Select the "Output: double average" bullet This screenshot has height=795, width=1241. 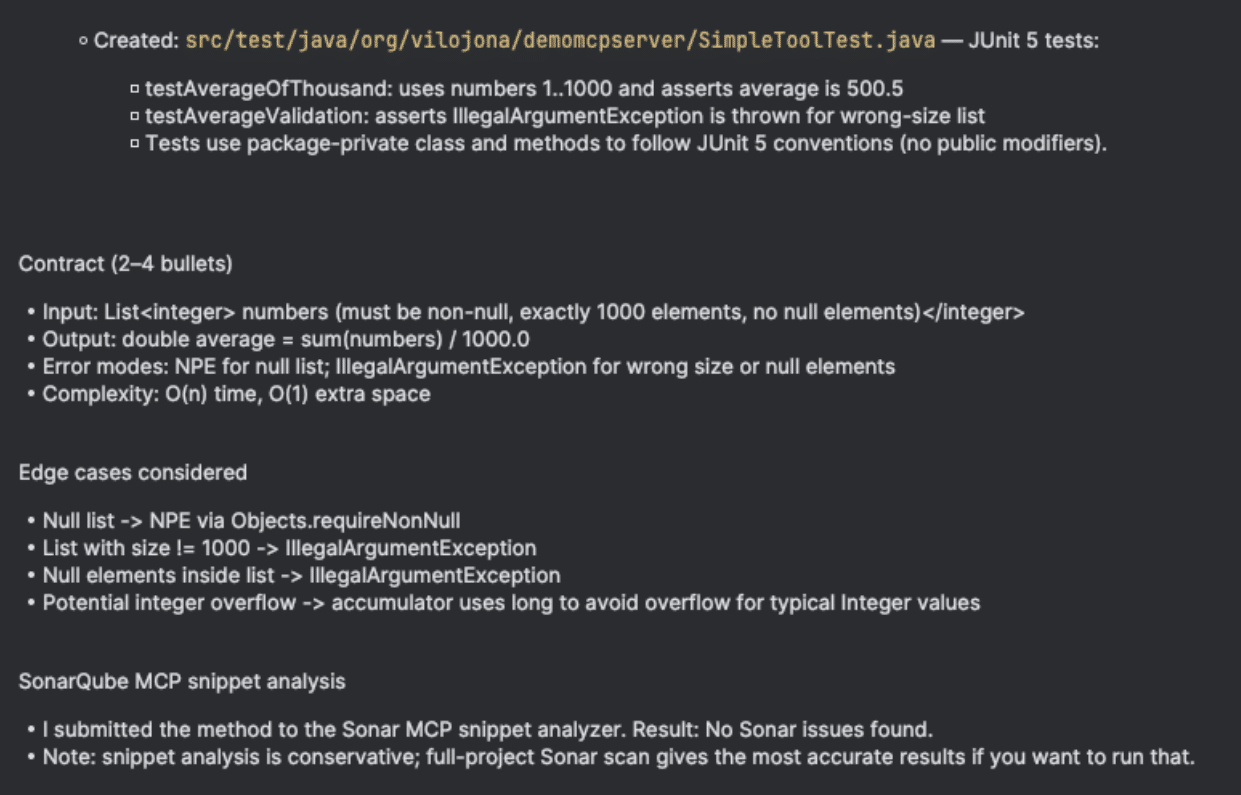tap(286, 339)
